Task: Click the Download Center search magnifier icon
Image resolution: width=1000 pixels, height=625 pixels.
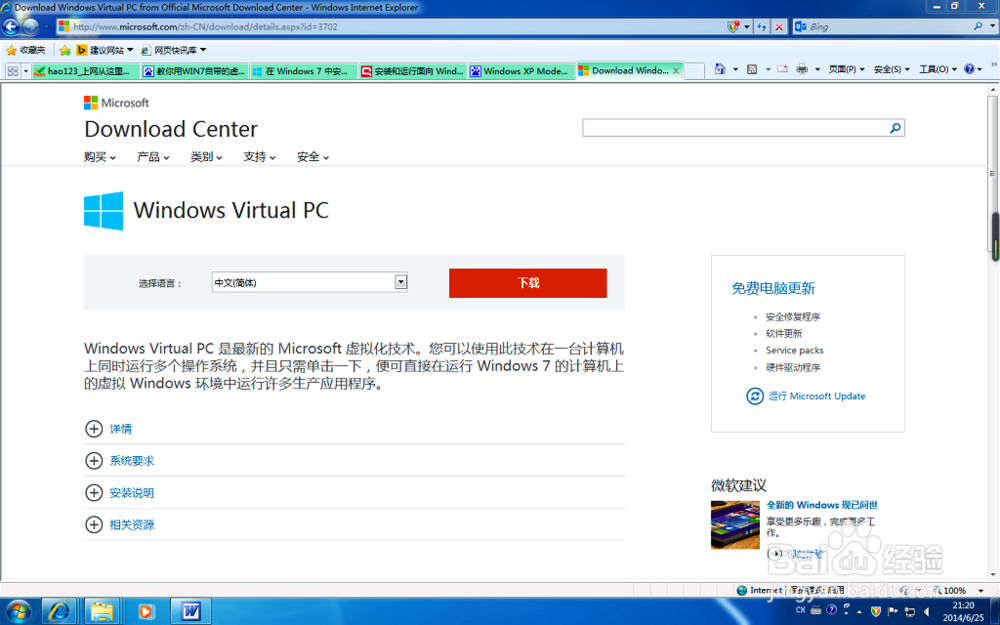Action: [x=895, y=128]
